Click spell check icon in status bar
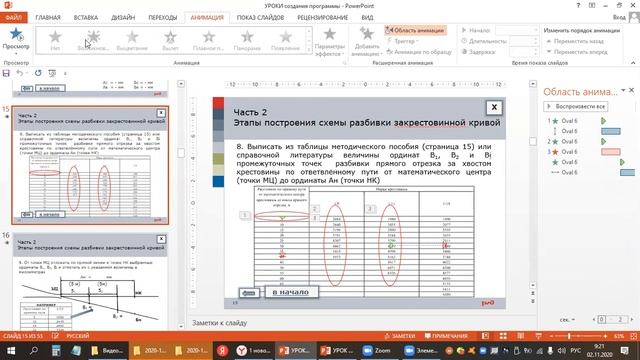Viewport: 640px width, 360px height. pos(55,336)
